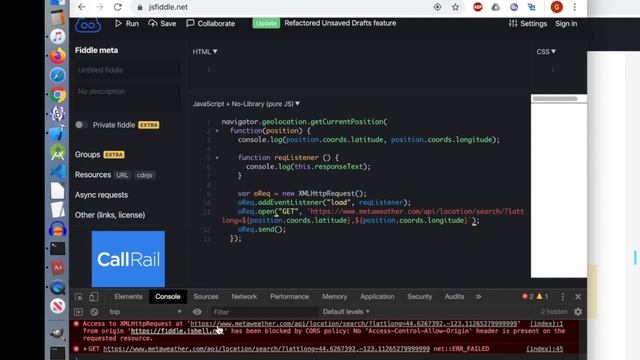Open the Default levels dropdown
Viewport: 640px width, 360px height.
(x=346, y=312)
